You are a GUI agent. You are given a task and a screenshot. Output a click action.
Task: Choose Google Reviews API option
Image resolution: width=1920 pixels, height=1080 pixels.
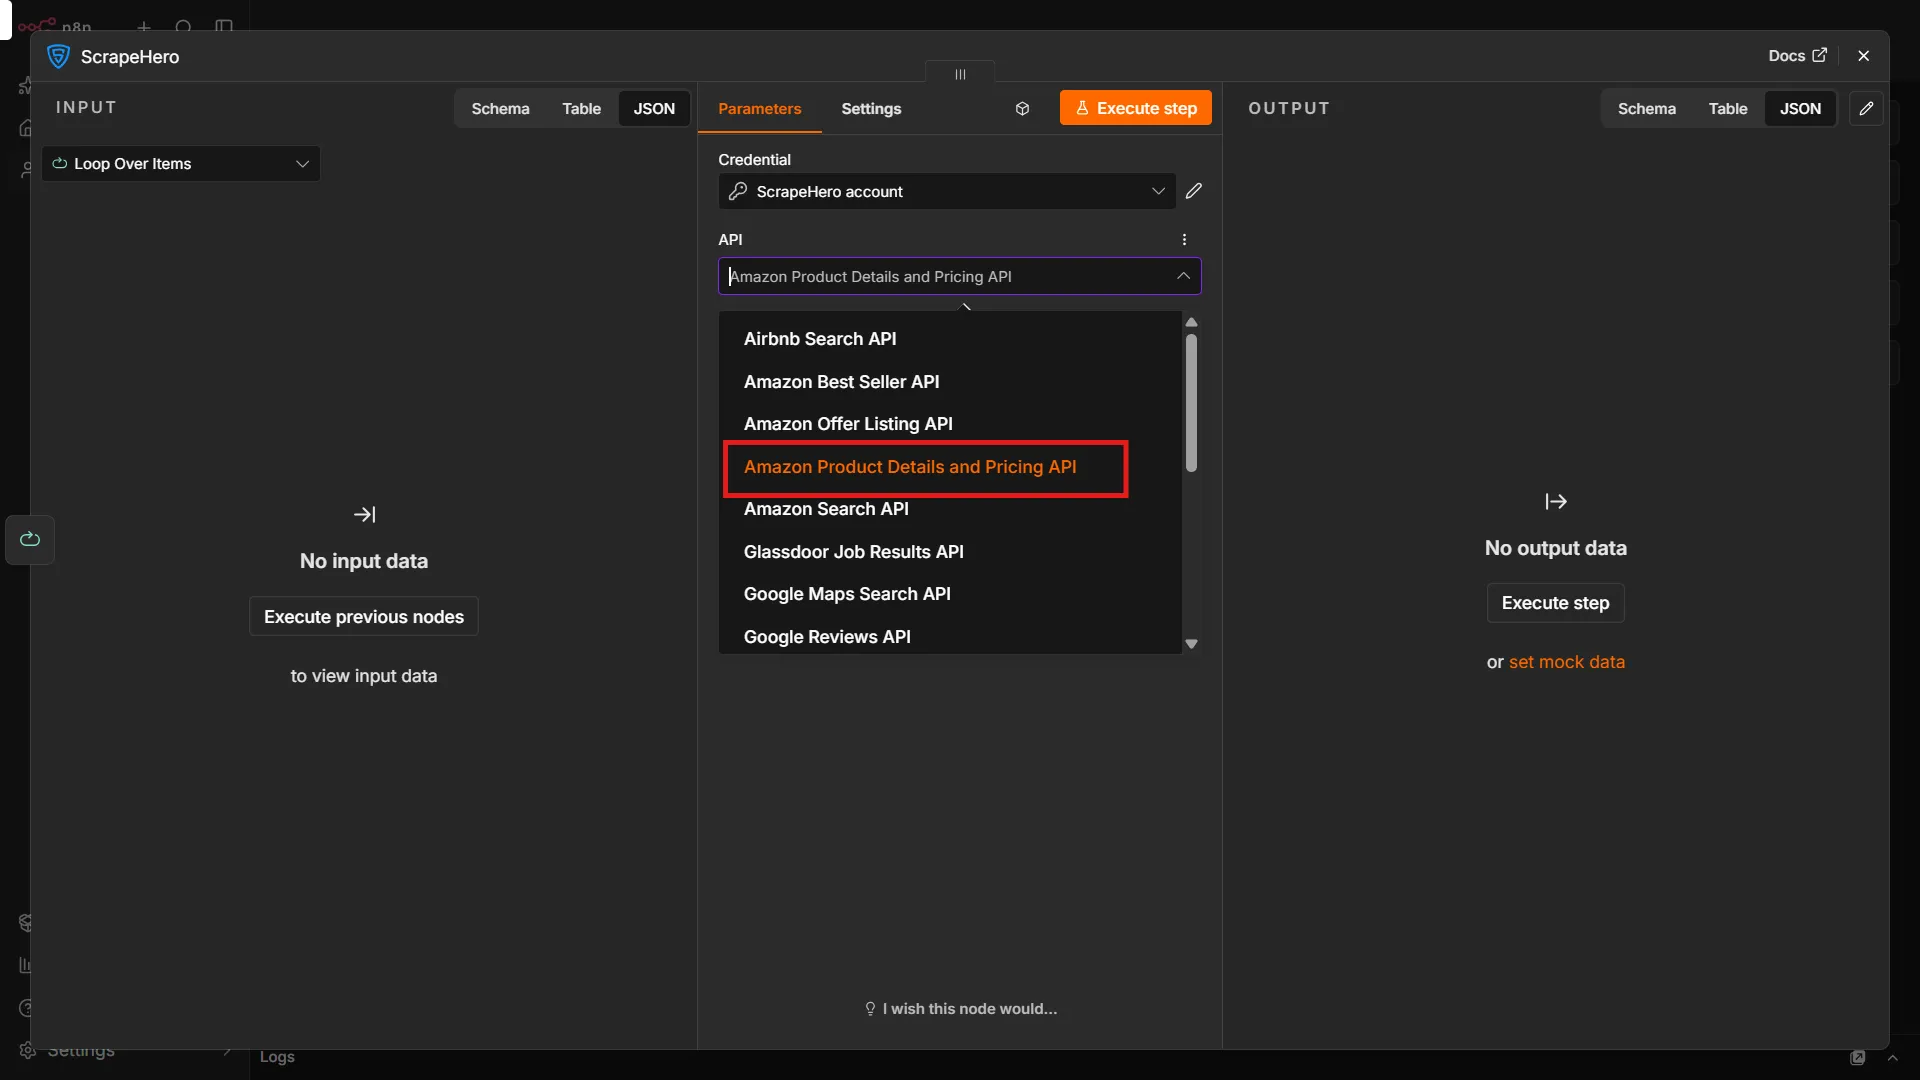[x=950, y=637]
